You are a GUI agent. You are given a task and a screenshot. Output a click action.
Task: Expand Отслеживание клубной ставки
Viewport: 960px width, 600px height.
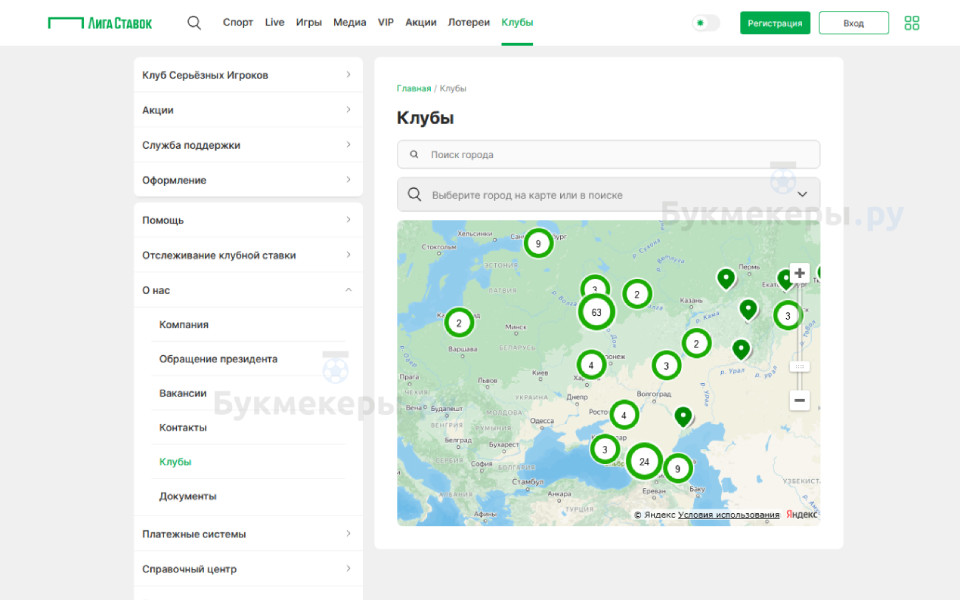tap(248, 255)
